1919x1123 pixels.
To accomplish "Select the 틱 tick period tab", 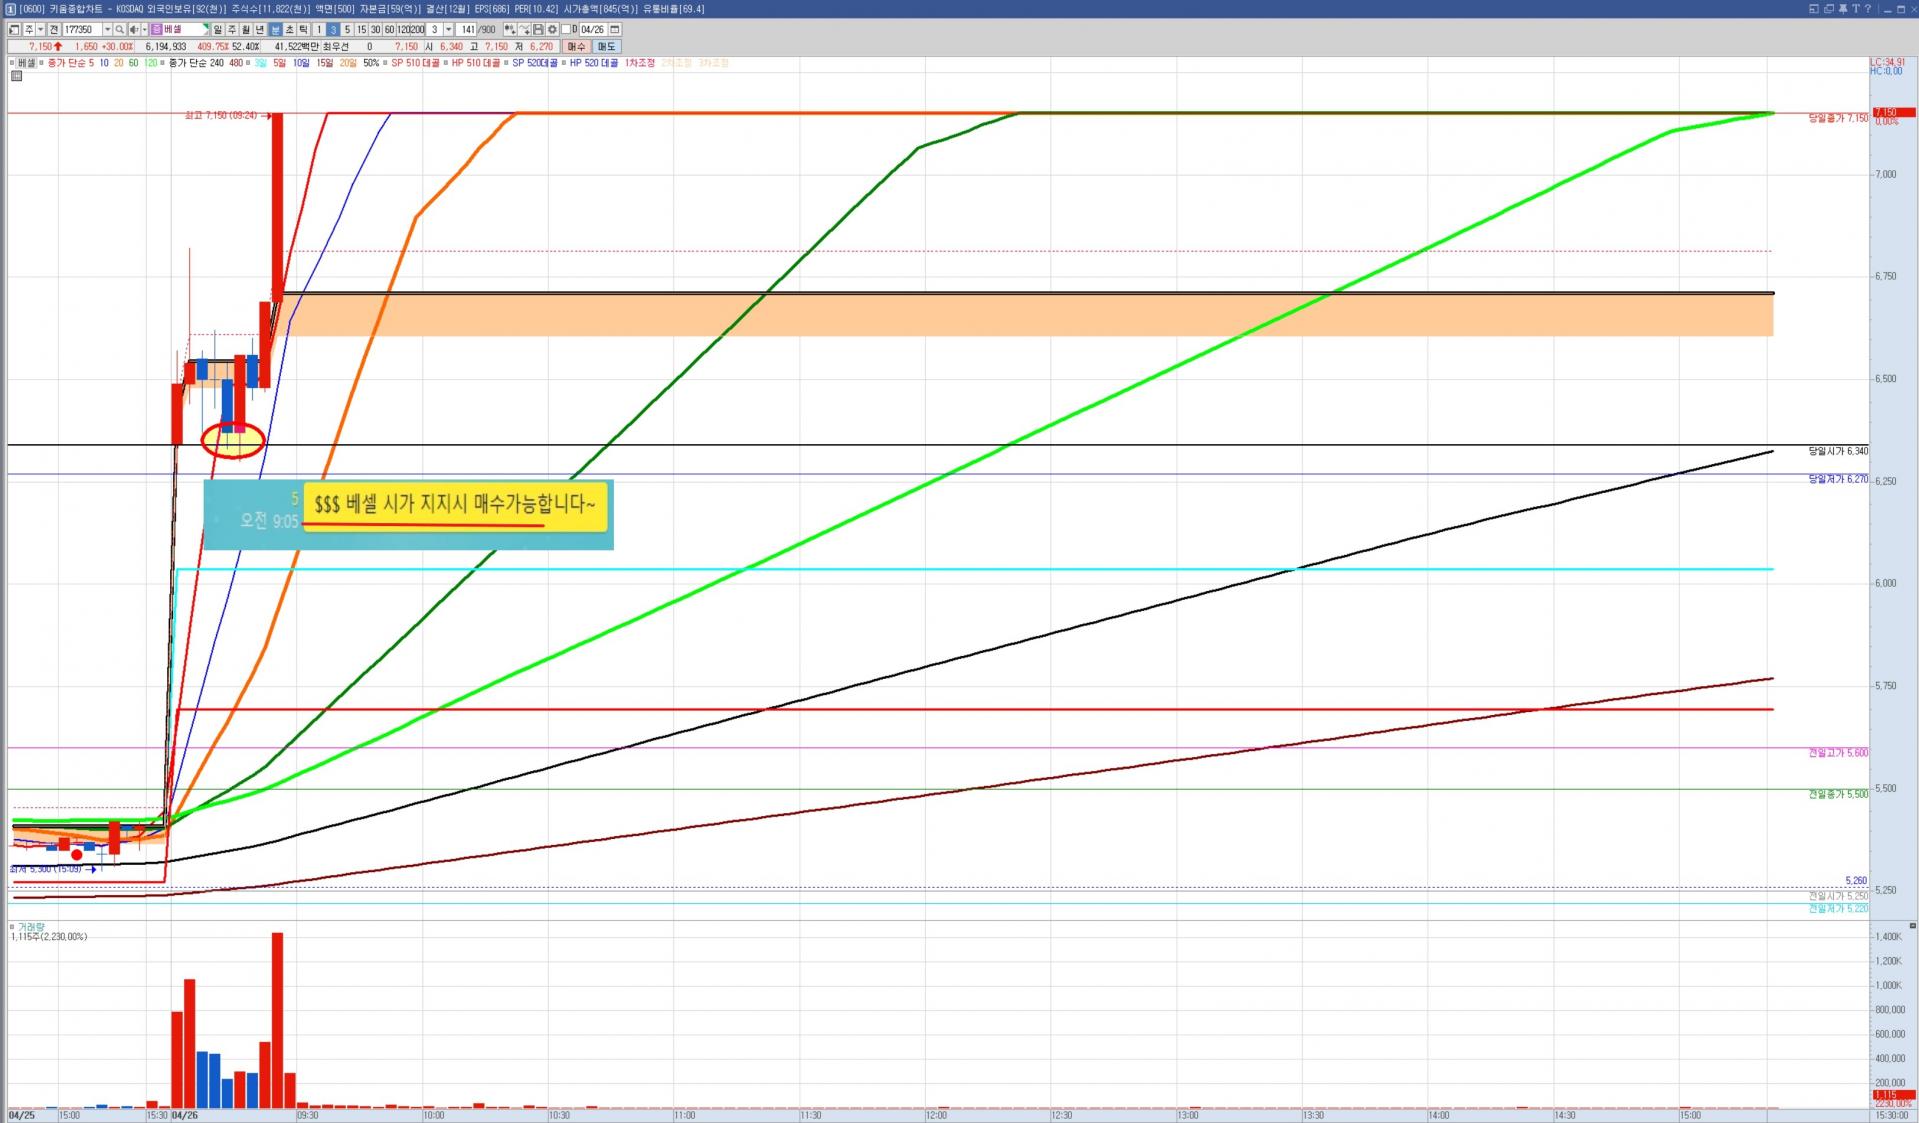I will click(x=303, y=30).
